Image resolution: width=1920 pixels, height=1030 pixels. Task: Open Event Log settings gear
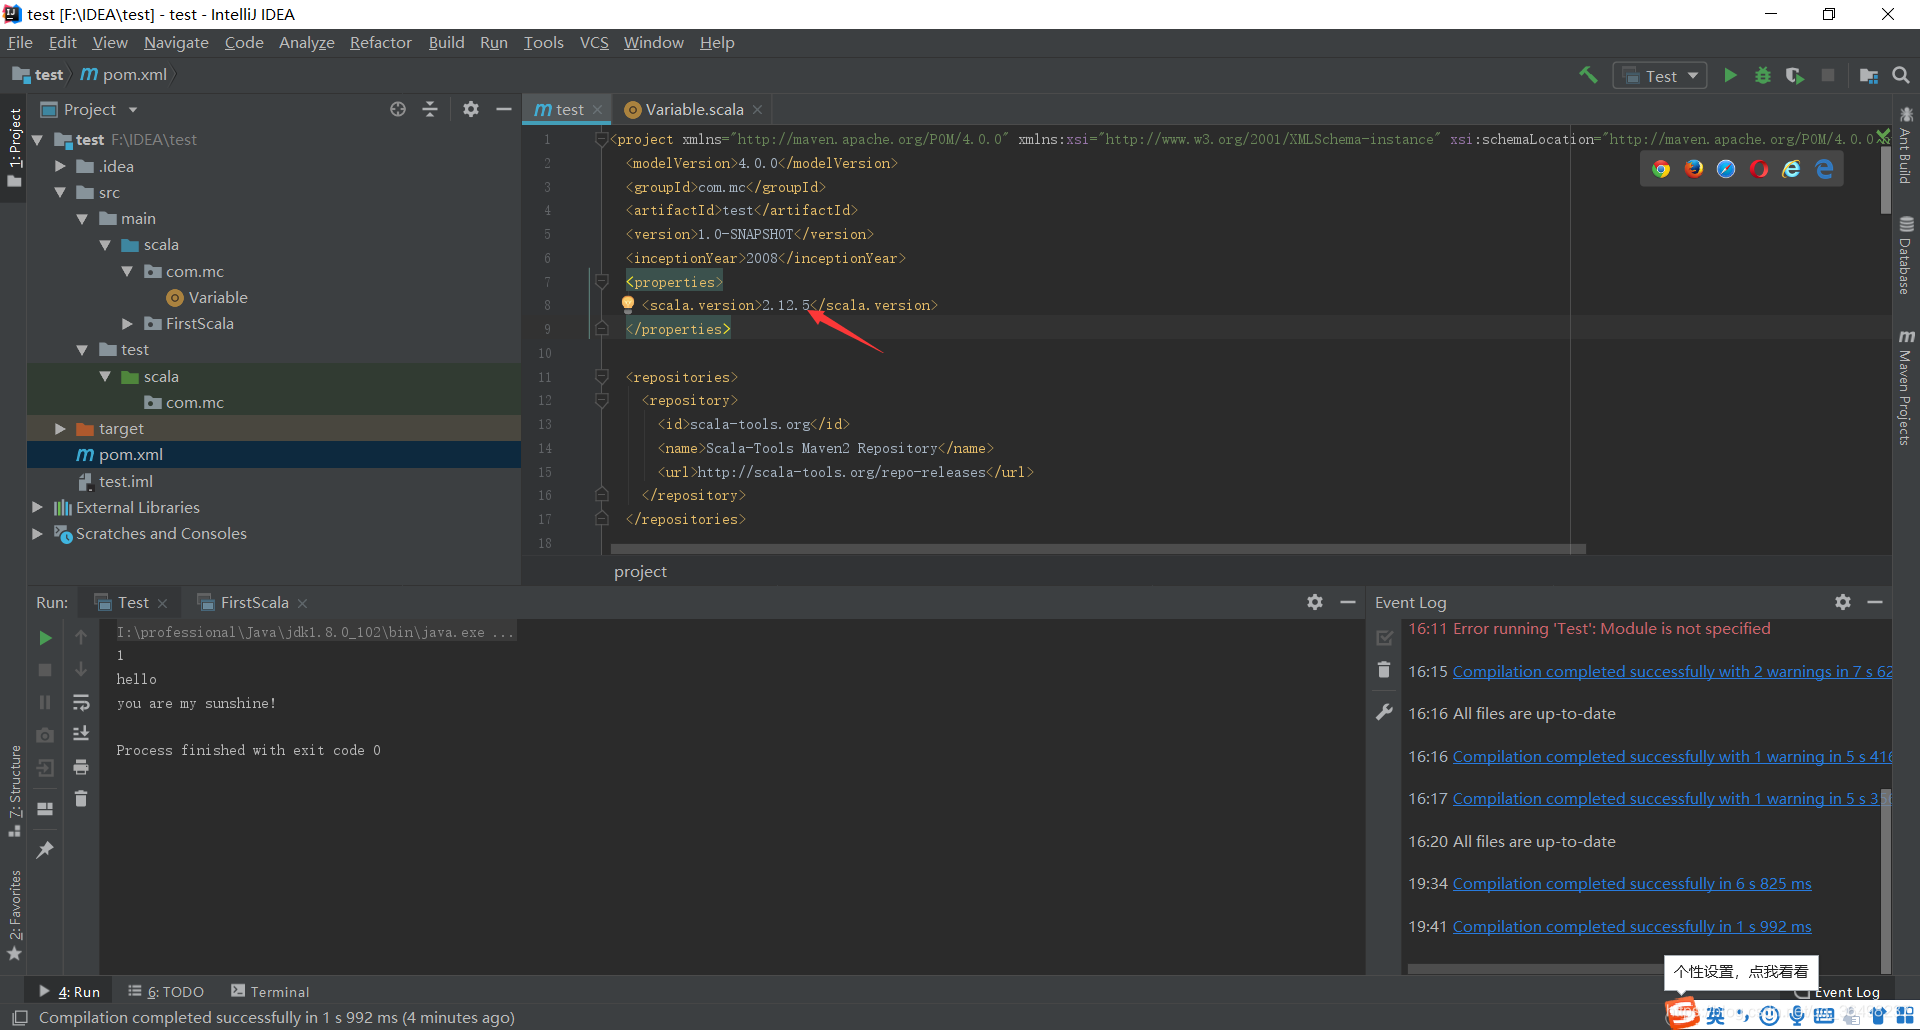point(1843,602)
